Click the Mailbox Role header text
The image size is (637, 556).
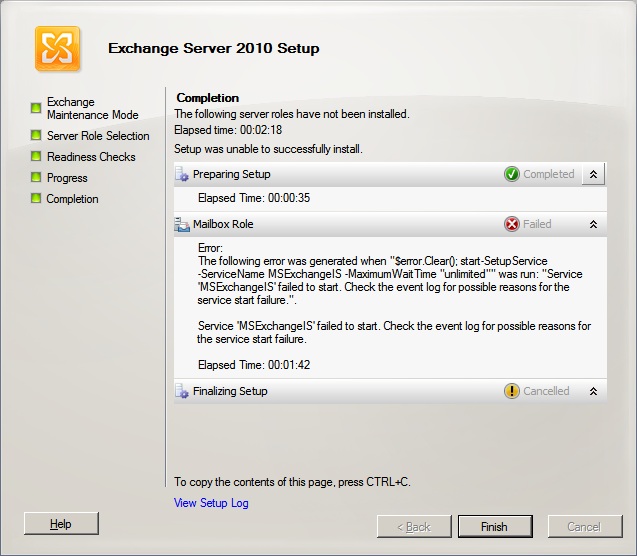click(x=223, y=224)
